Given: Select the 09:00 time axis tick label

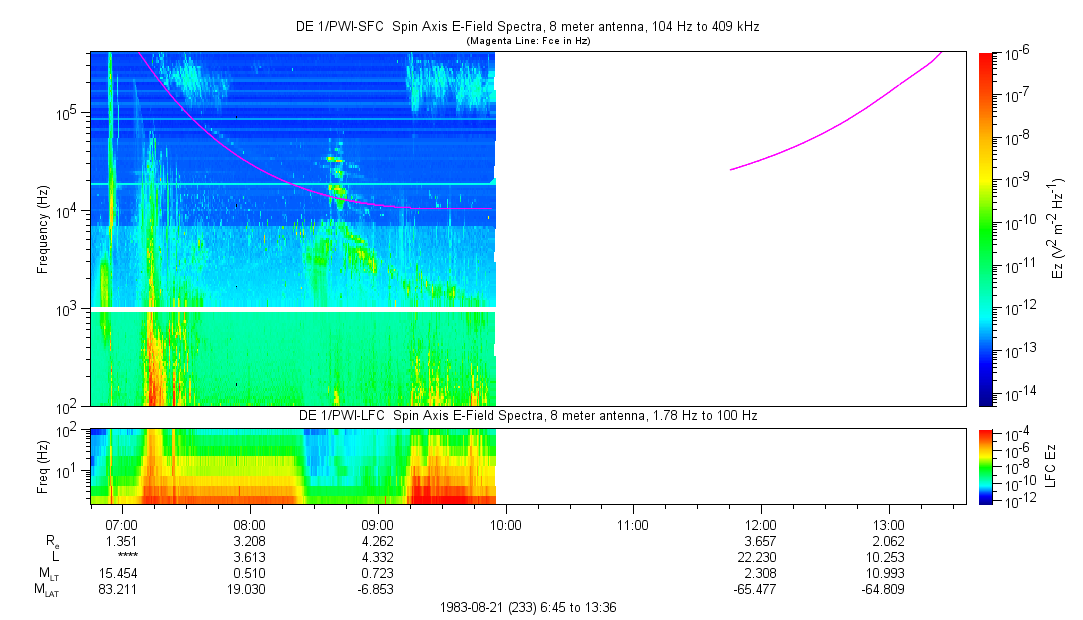Looking at the screenshot, I should (x=377, y=524).
